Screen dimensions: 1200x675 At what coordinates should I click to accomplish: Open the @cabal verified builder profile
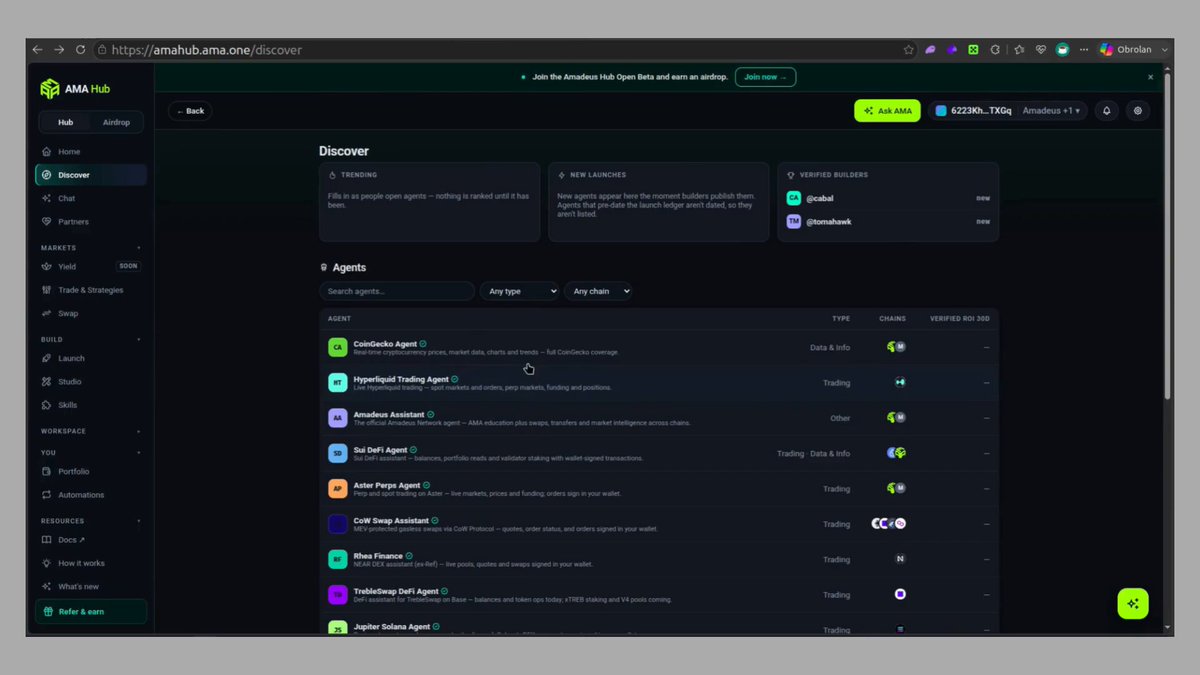(888, 198)
